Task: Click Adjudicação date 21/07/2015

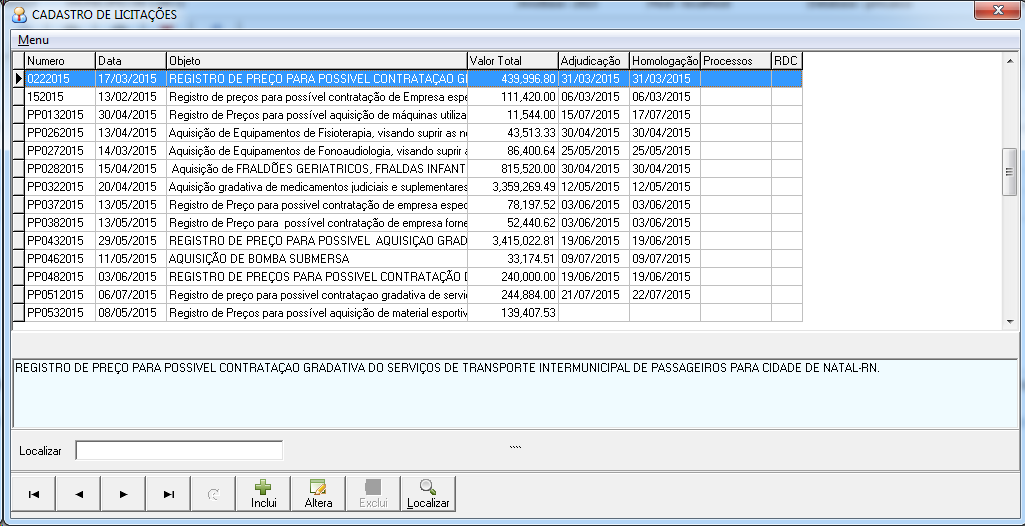Action: coord(594,295)
